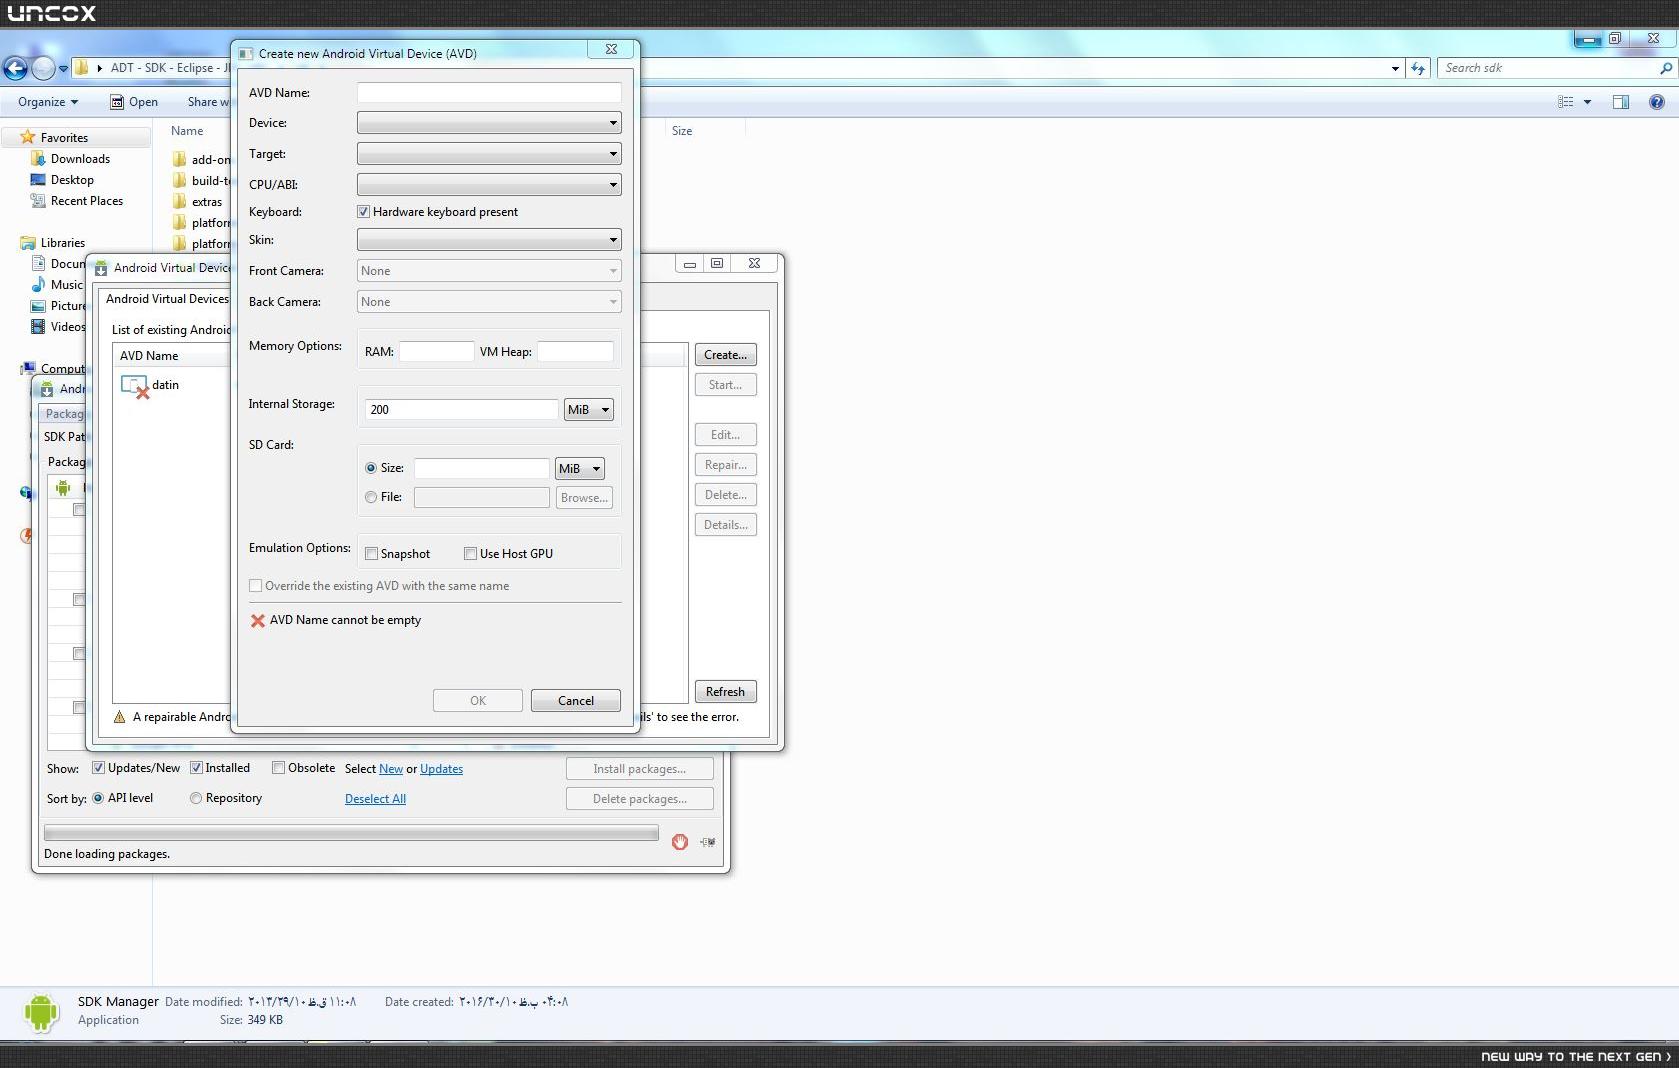Sort packages by Repository
1679x1068 pixels.
[x=196, y=798]
